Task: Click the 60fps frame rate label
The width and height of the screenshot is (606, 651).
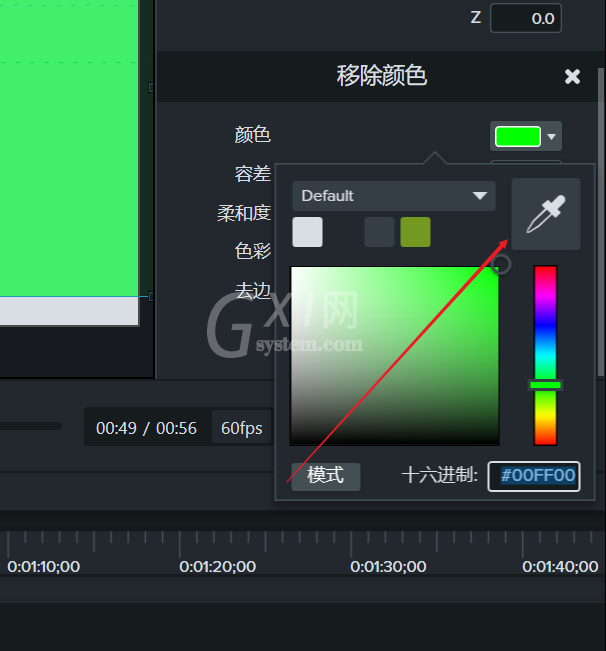Action: (x=242, y=428)
